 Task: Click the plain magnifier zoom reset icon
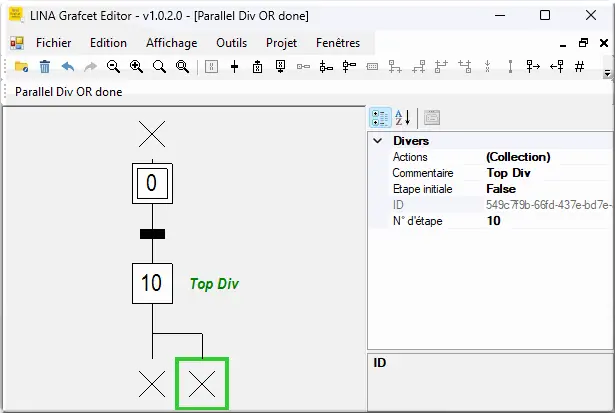pos(159,67)
